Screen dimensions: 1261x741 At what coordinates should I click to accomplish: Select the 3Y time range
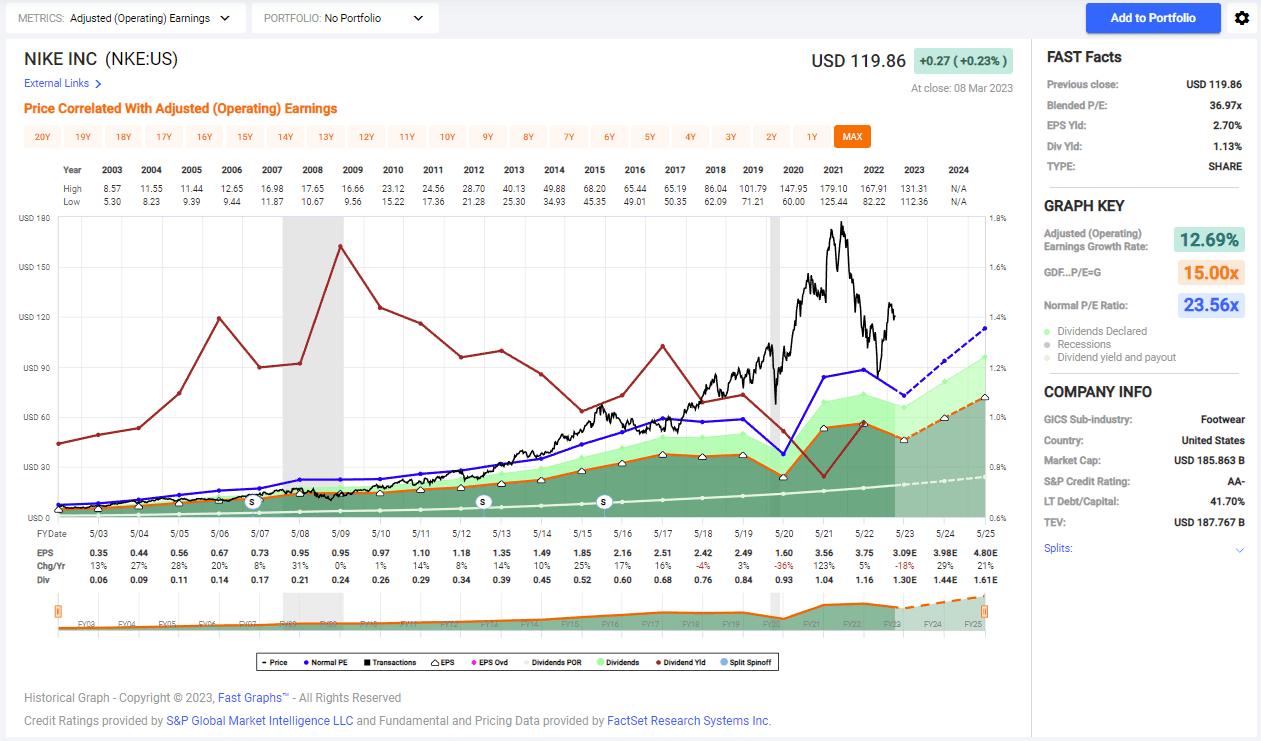[731, 137]
